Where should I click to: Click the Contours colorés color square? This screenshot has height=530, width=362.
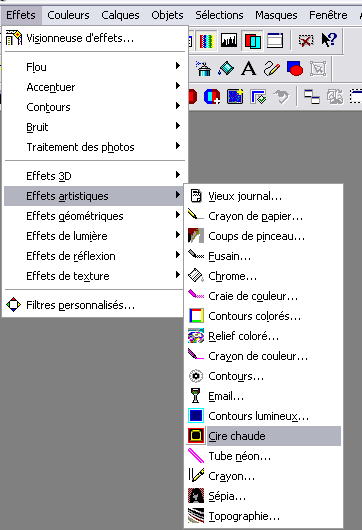tap(196, 316)
